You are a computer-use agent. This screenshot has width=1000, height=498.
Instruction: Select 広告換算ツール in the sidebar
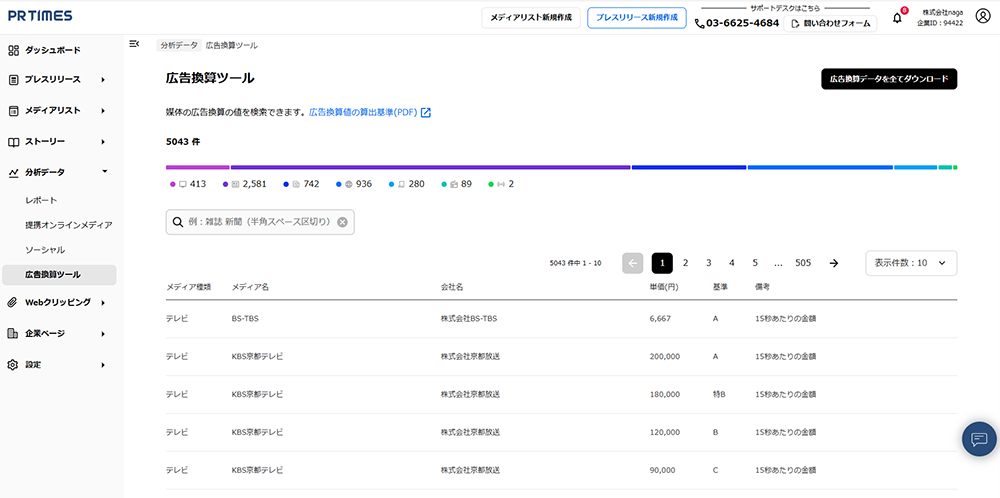coord(59,275)
